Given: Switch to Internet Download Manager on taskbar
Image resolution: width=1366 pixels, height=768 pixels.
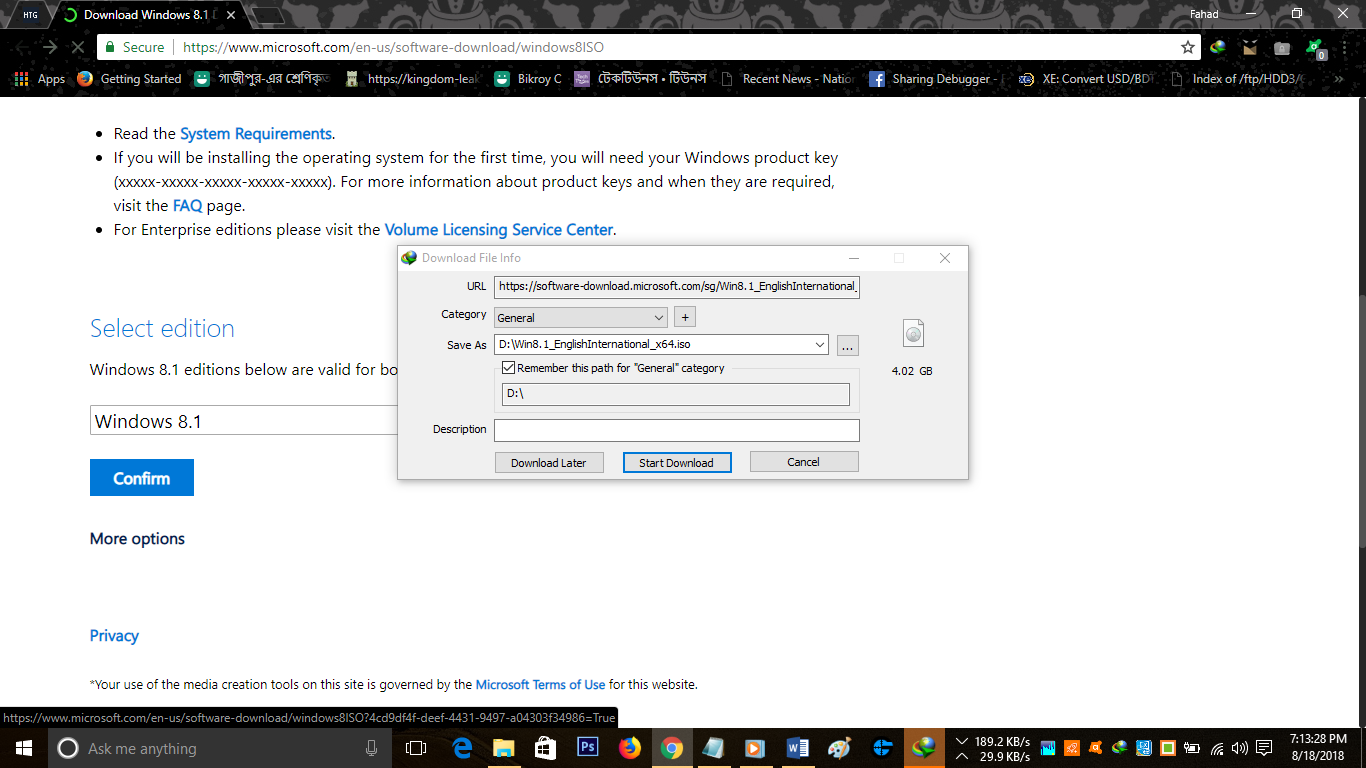Looking at the screenshot, I should [x=923, y=748].
